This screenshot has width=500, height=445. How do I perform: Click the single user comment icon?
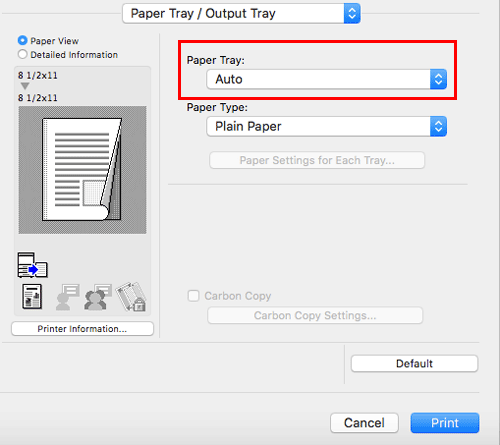coord(68,297)
